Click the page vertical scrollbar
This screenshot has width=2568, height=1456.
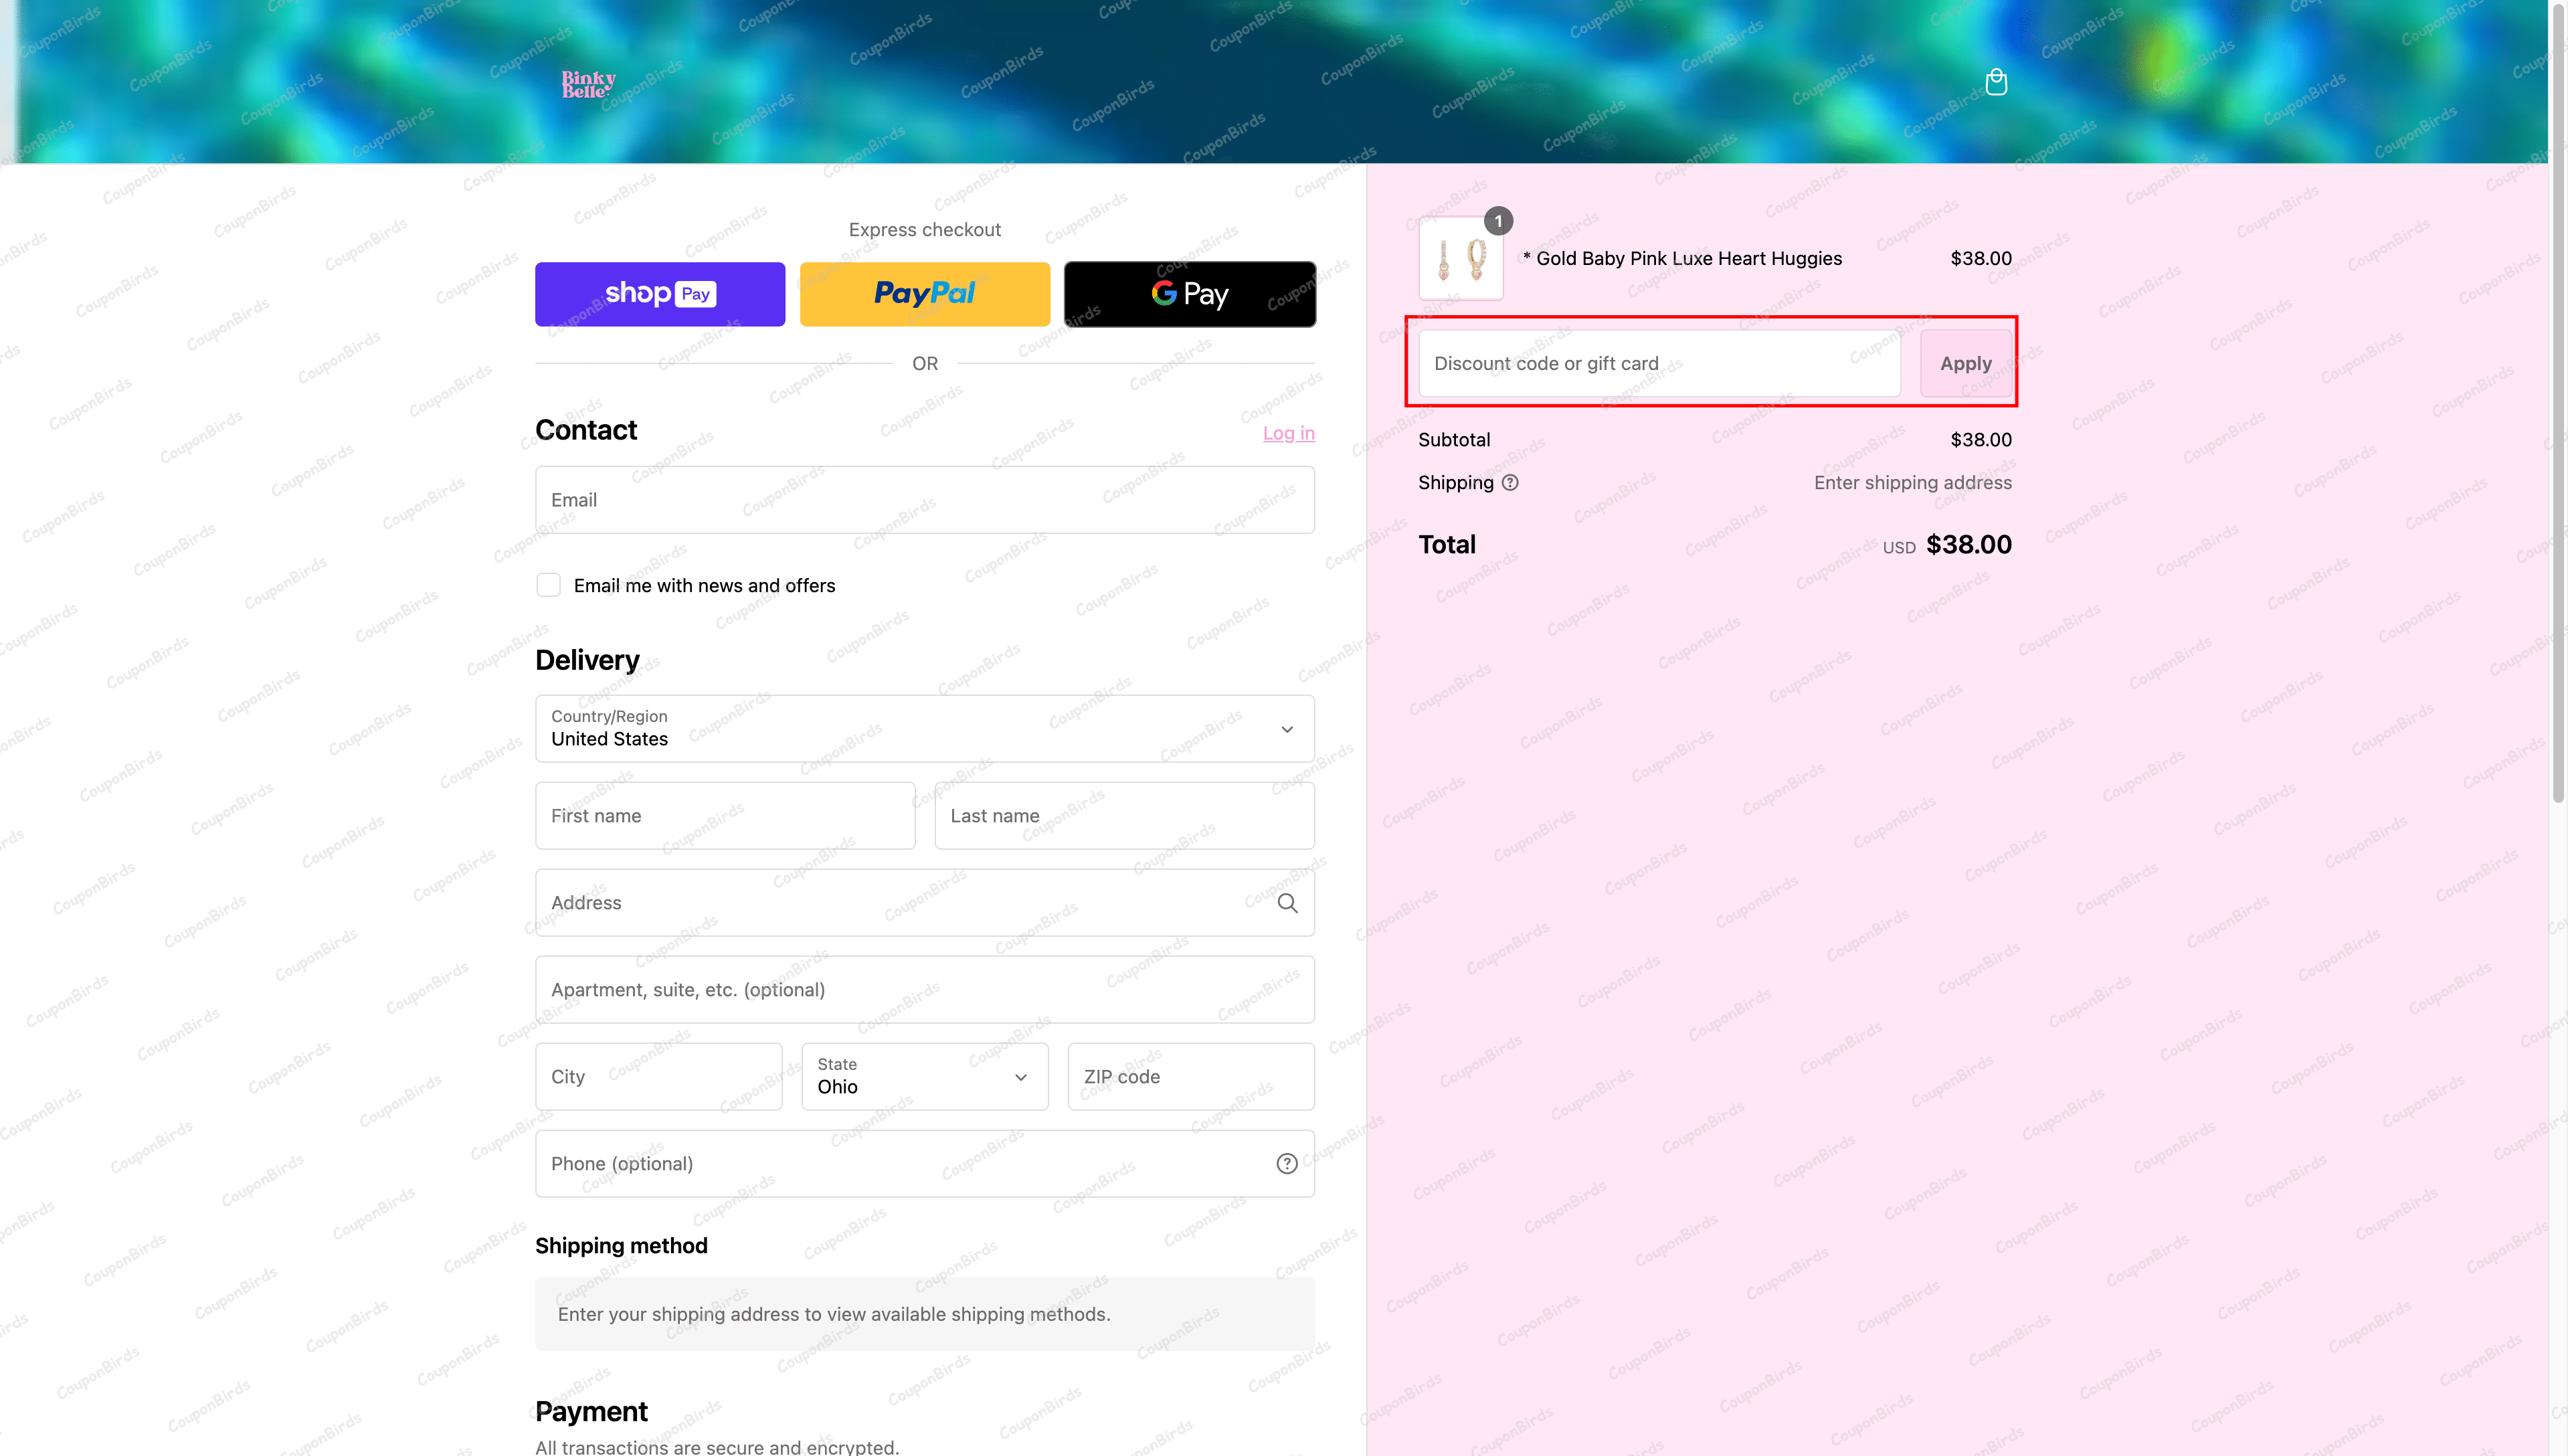point(2558,400)
